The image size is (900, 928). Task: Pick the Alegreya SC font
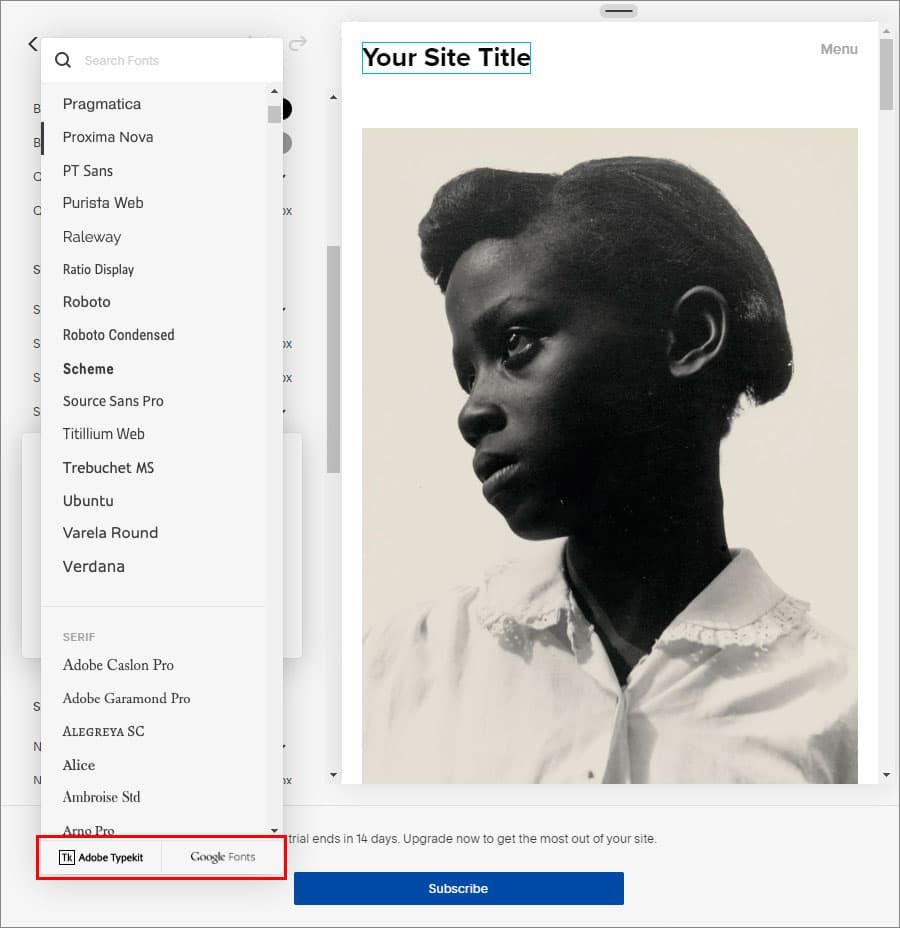click(x=104, y=732)
